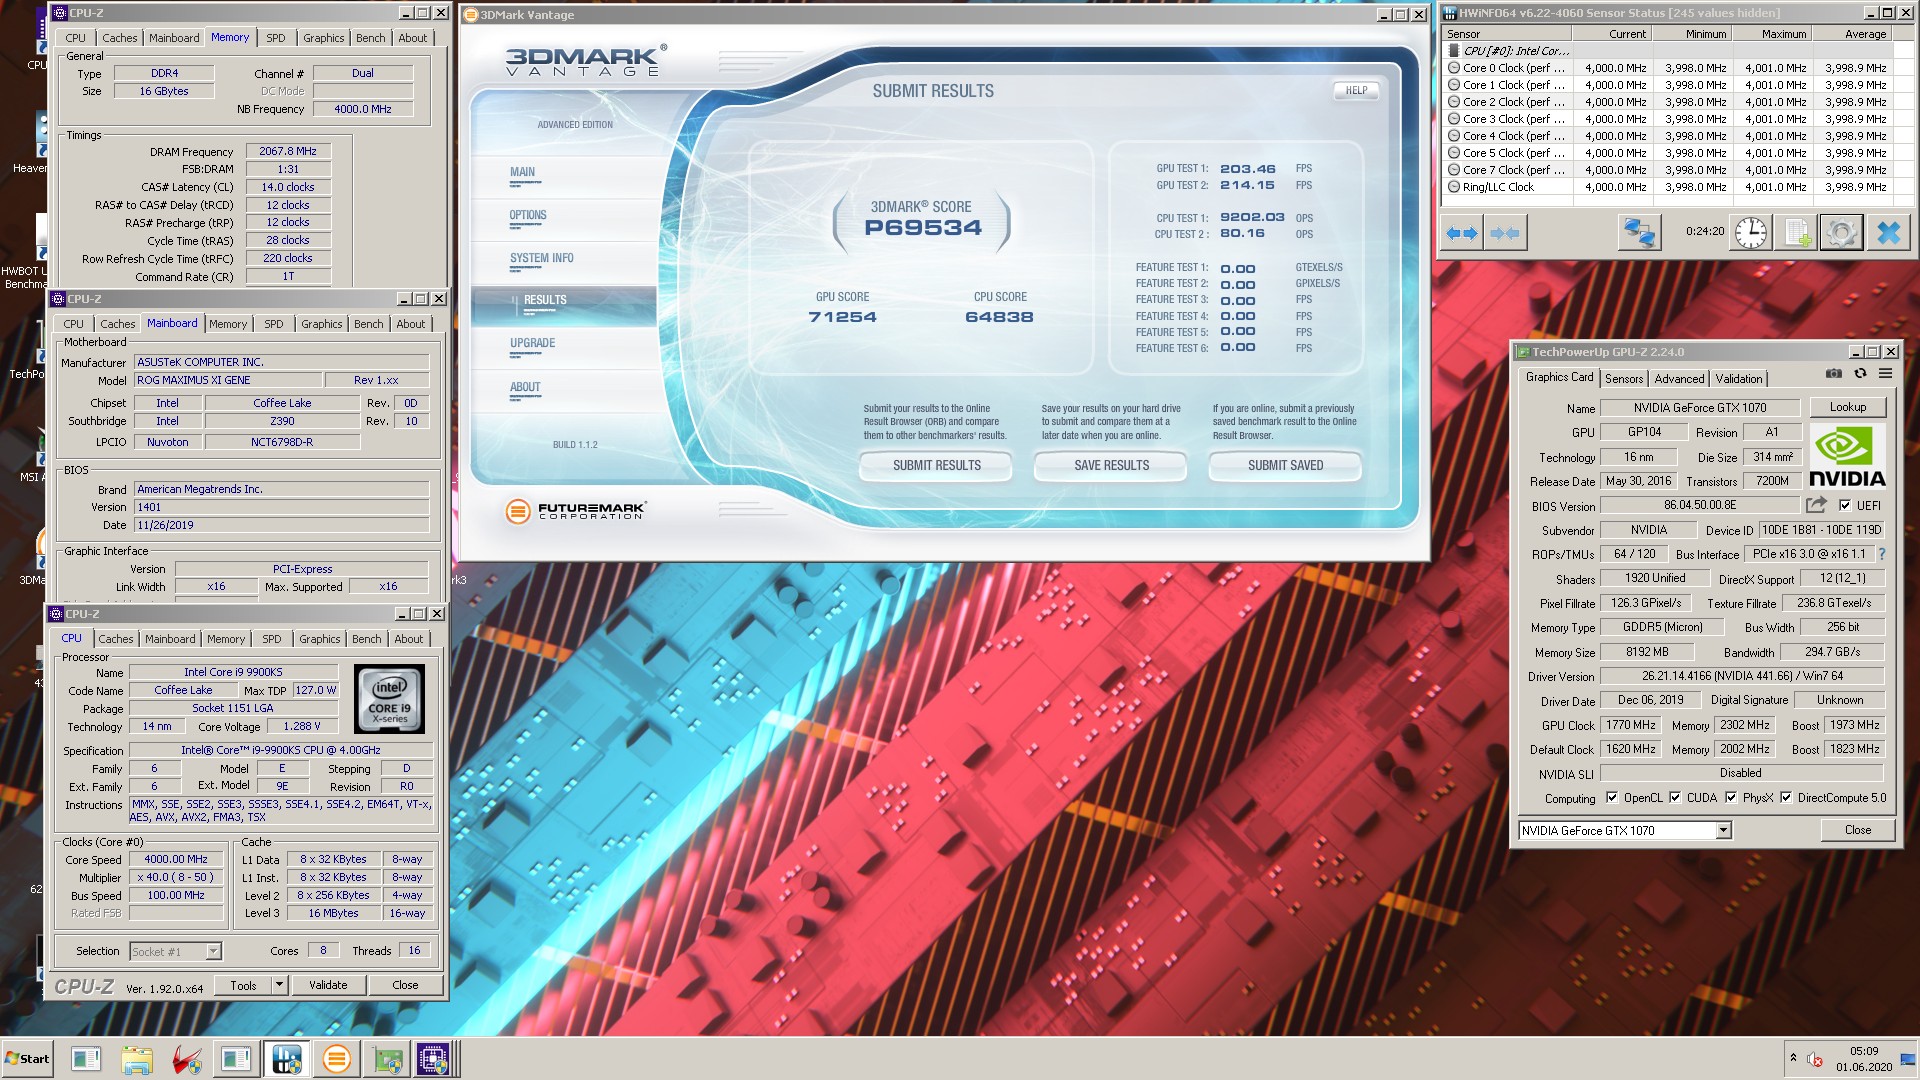This screenshot has width=1920, height=1080.
Task: Open GPU-Z hamburger menu
Action: tap(1885, 374)
